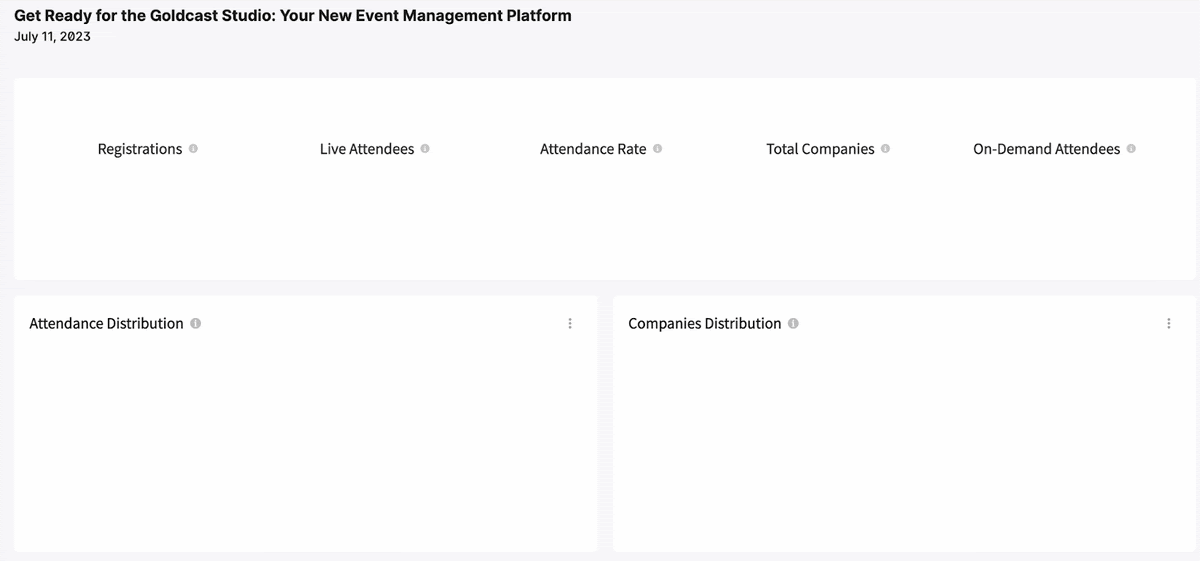Image resolution: width=1200 pixels, height=561 pixels.
Task: Click the Goldcast Studio event title heading
Action: [293, 16]
